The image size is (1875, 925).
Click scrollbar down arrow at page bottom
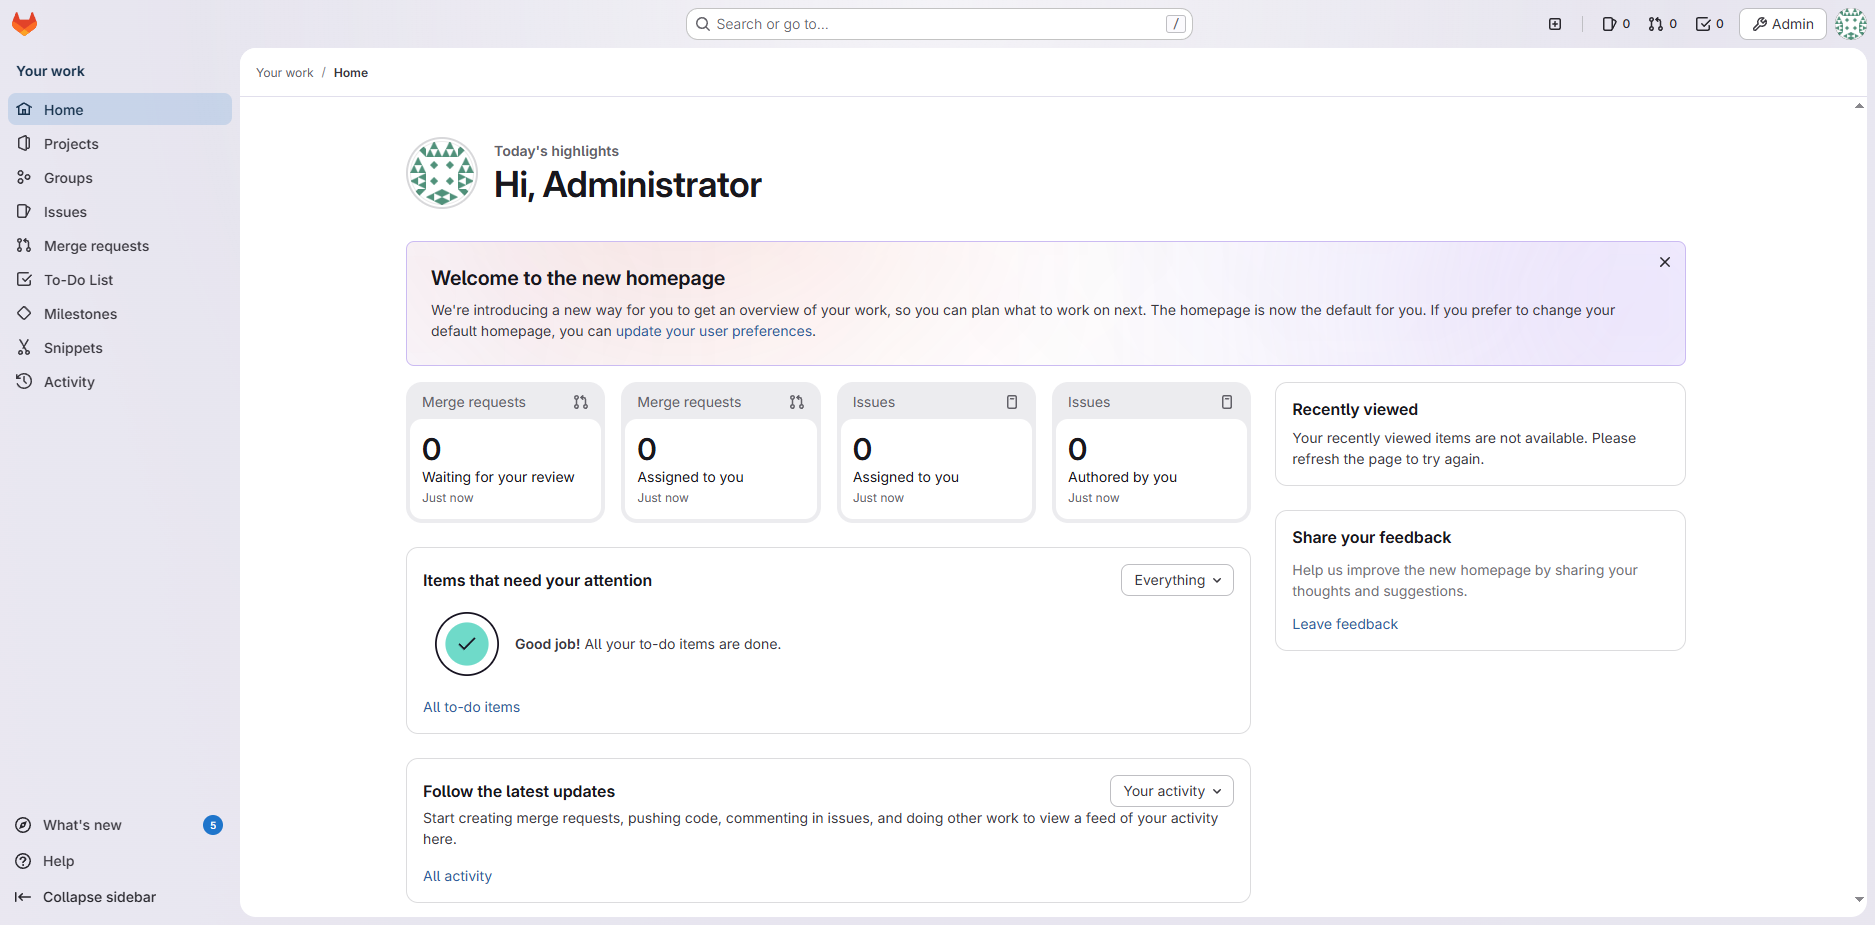pos(1859,899)
